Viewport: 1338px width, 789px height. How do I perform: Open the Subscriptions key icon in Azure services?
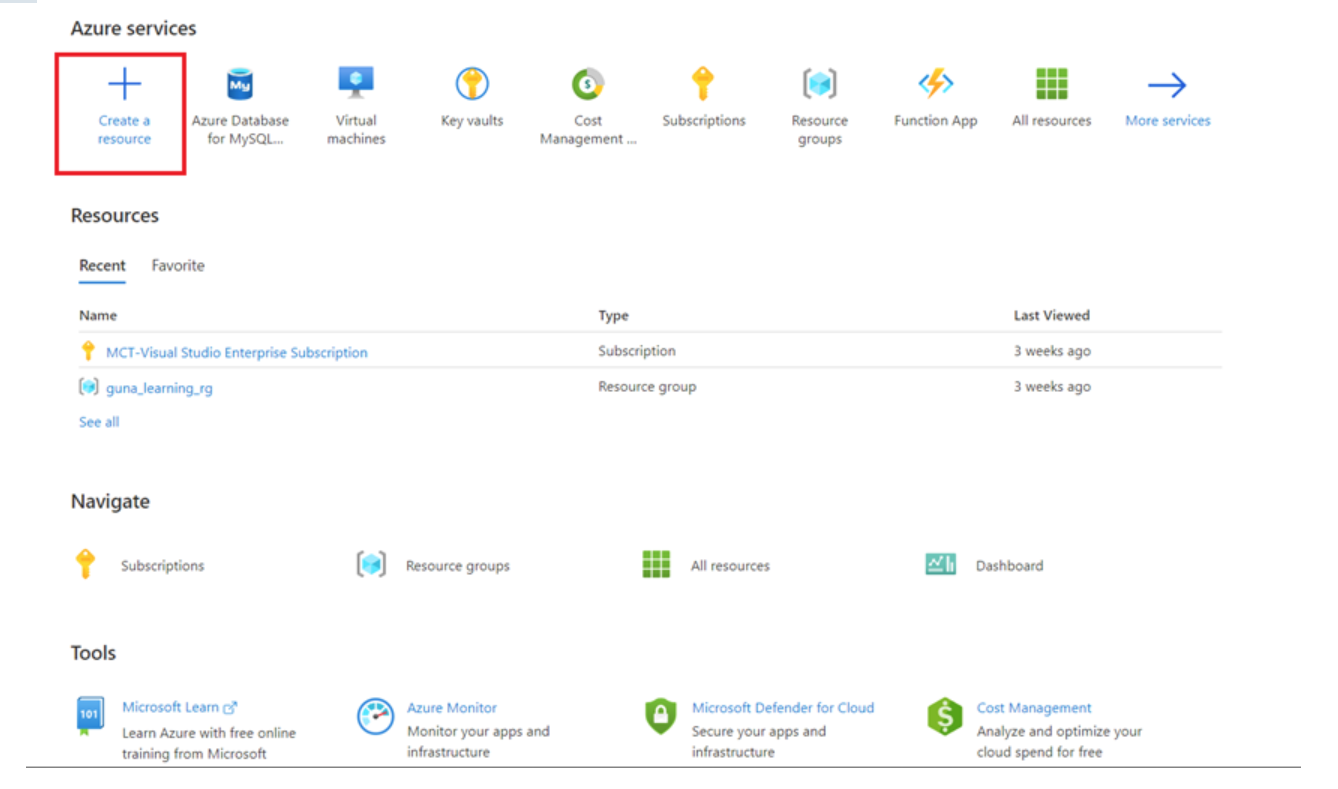point(703,84)
